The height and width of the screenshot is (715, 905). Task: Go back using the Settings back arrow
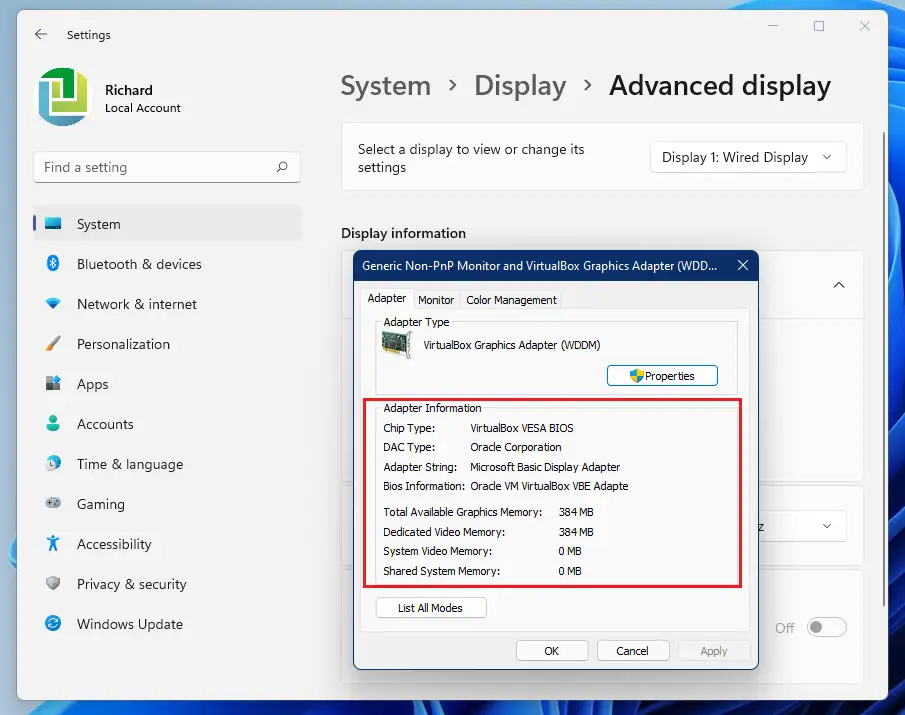click(x=40, y=34)
